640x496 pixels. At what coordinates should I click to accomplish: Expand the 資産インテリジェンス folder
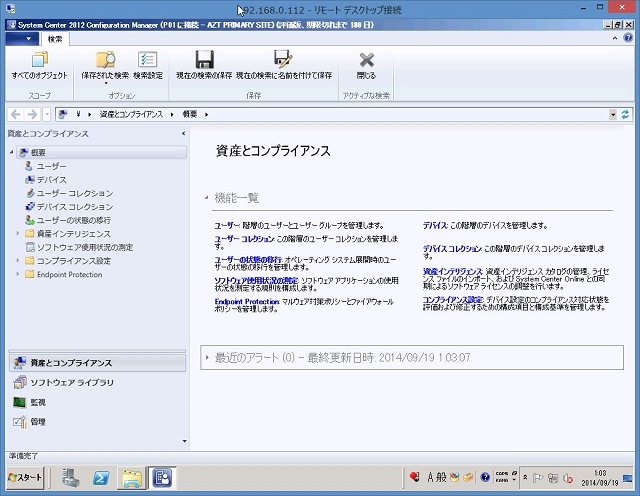(18, 234)
